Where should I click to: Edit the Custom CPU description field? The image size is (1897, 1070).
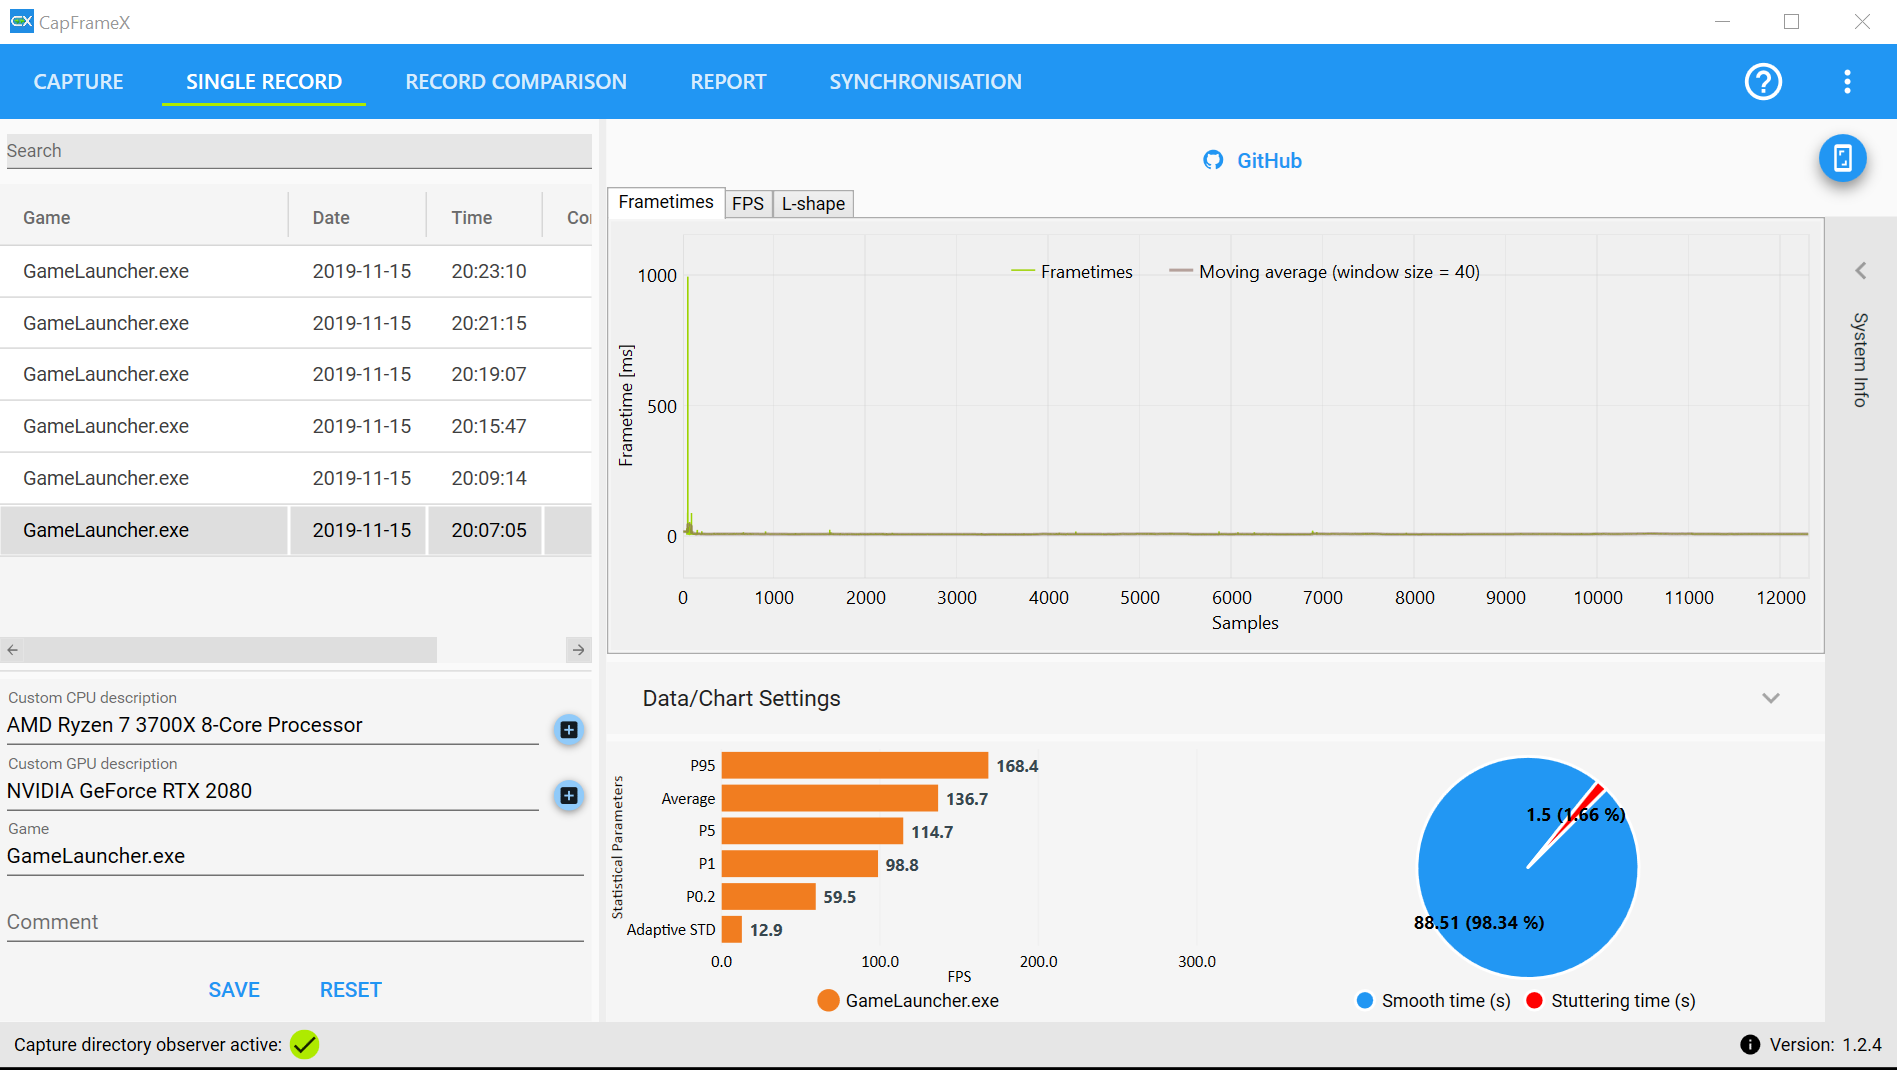click(272, 725)
